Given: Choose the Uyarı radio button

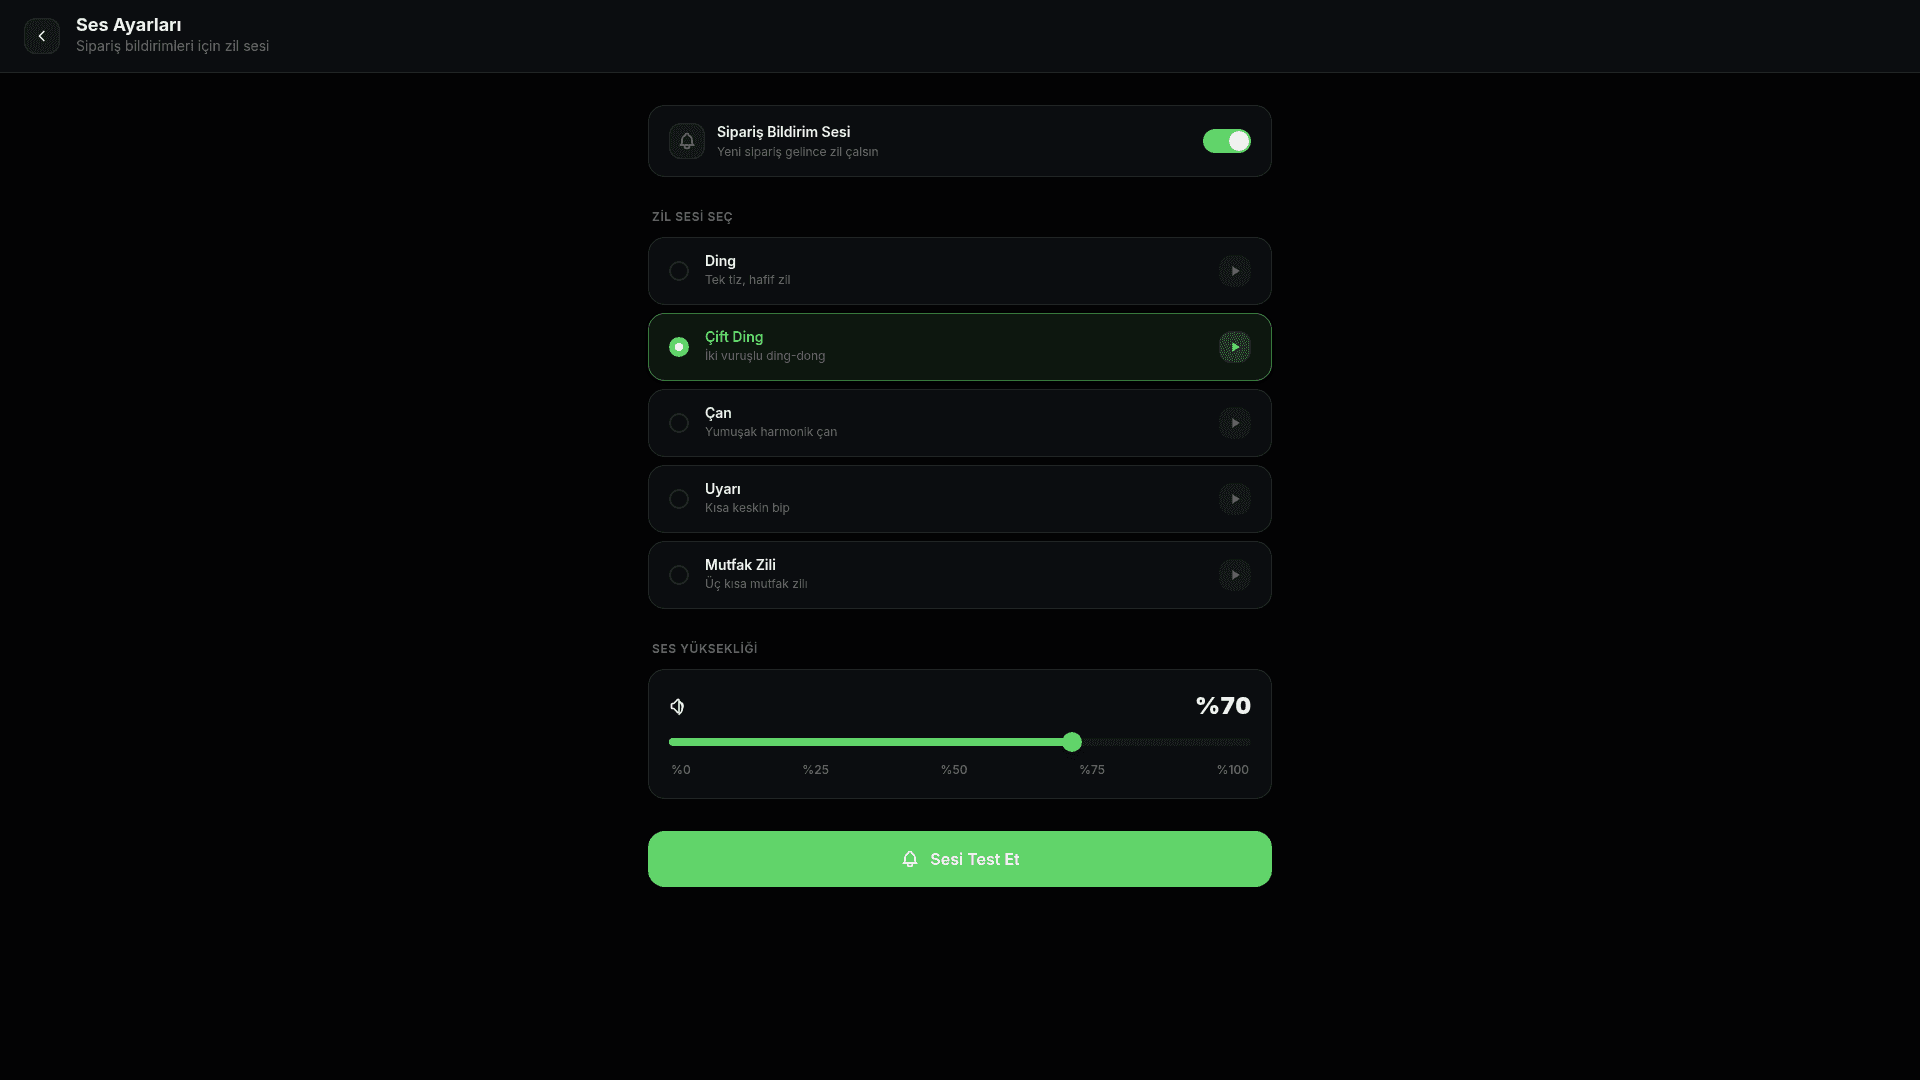Looking at the screenshot, I should [x=679, y=499].
